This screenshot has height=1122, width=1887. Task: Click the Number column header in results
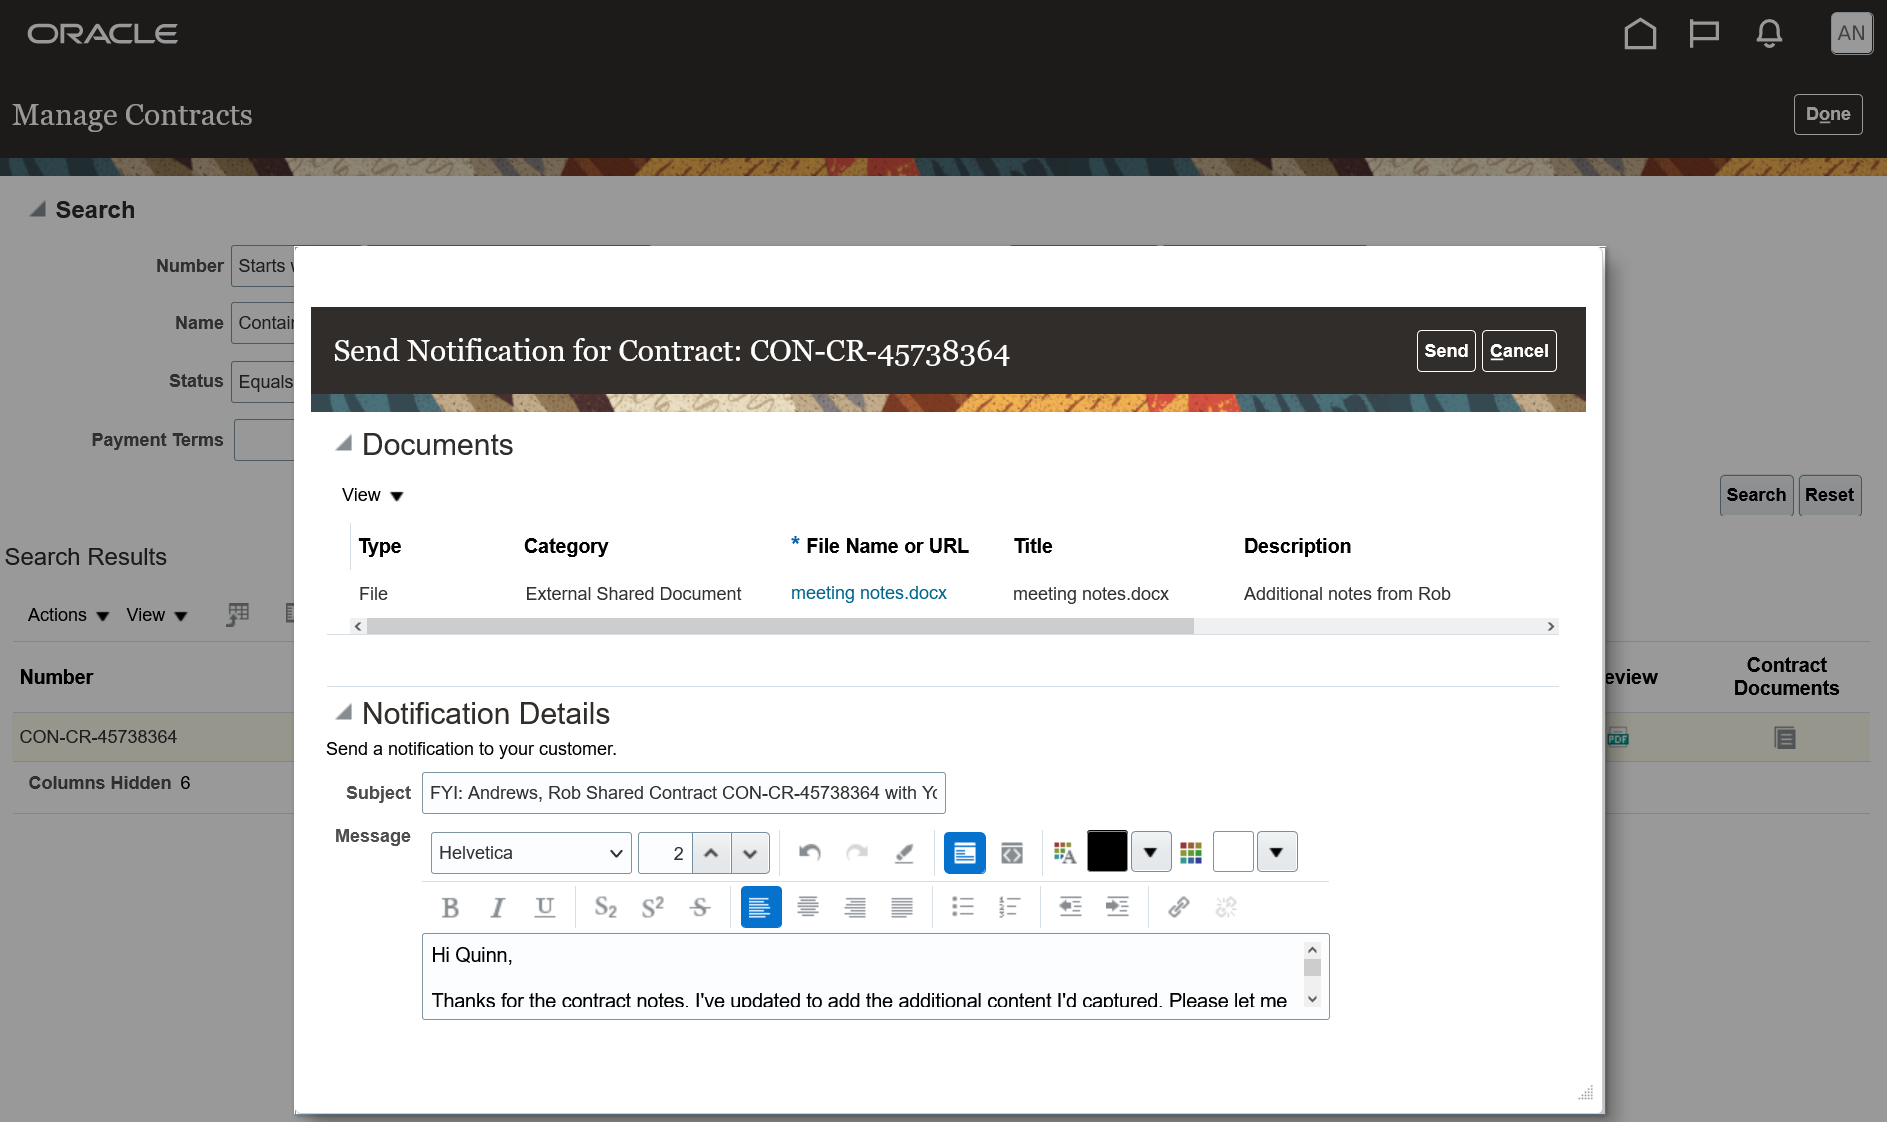pyautogui.click(x=56, y=677)
